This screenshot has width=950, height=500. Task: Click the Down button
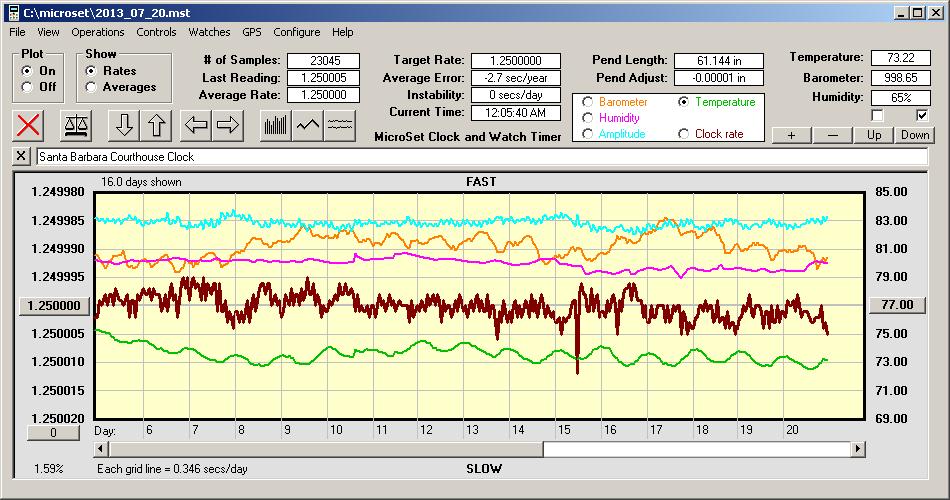click(915, 135)
